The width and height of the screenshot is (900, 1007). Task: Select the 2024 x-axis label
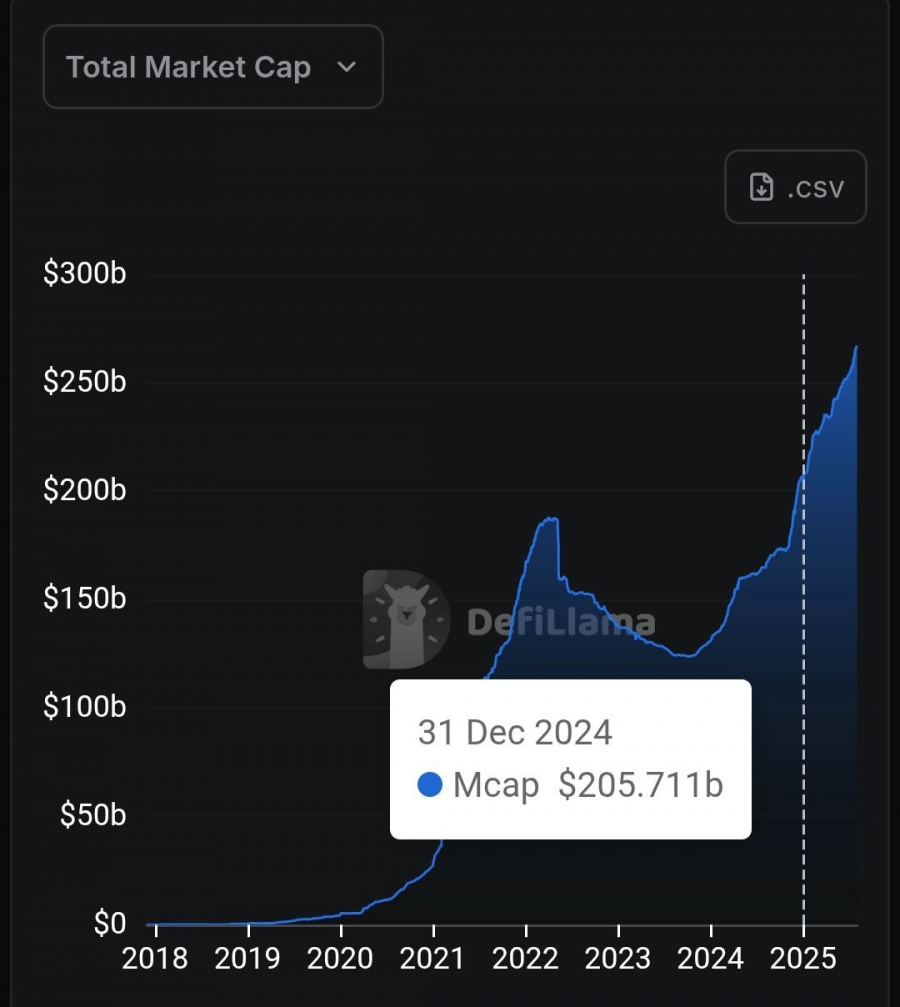tap(711, 958)
